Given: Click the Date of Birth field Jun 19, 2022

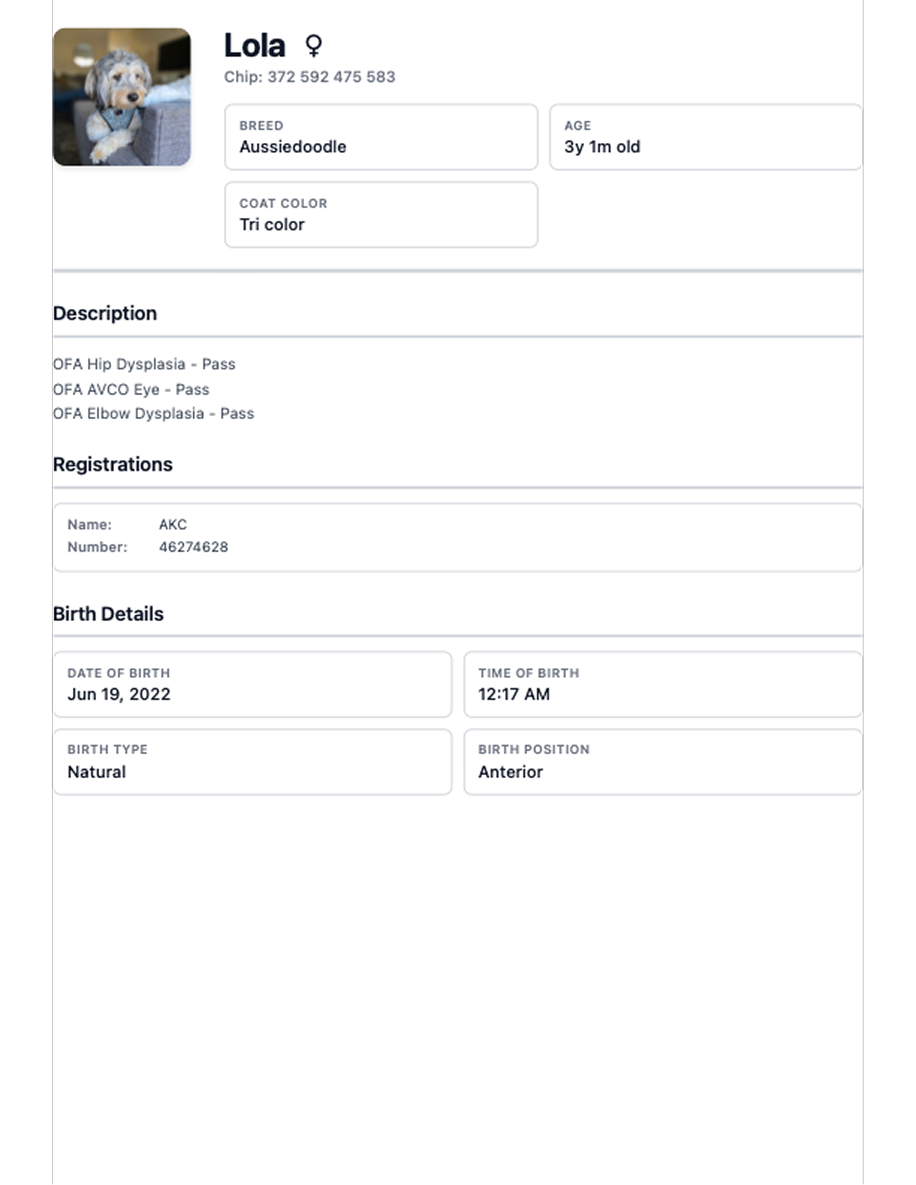Looking at the screenshot, I should [252, 684].
